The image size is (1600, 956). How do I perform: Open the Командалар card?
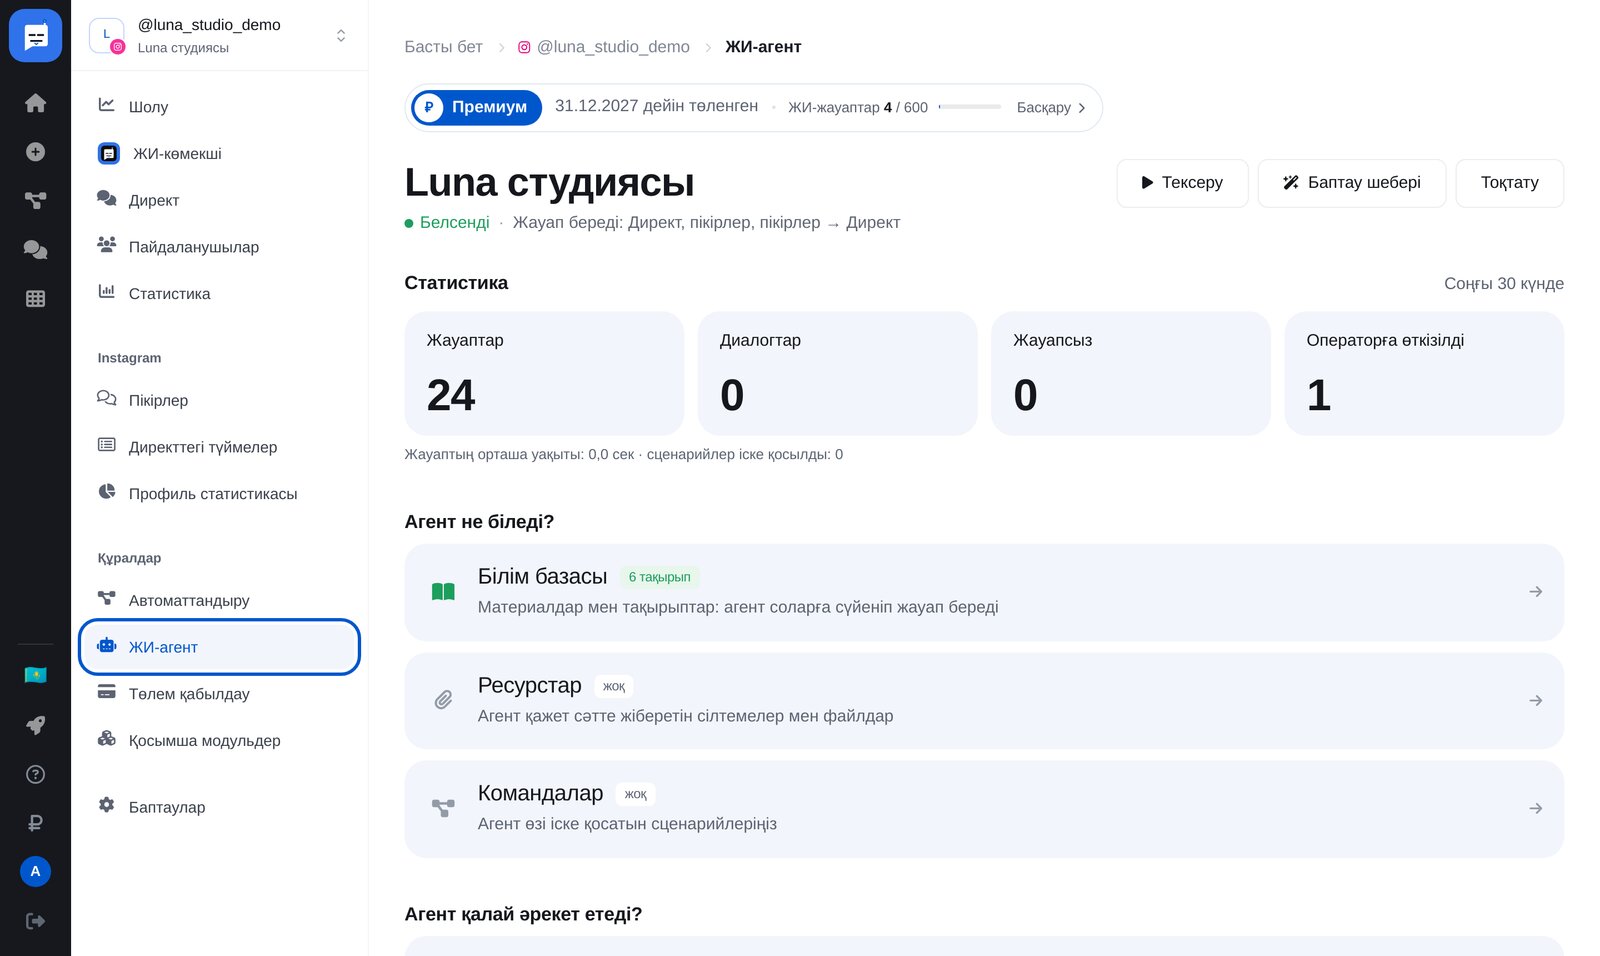(984, 809)
